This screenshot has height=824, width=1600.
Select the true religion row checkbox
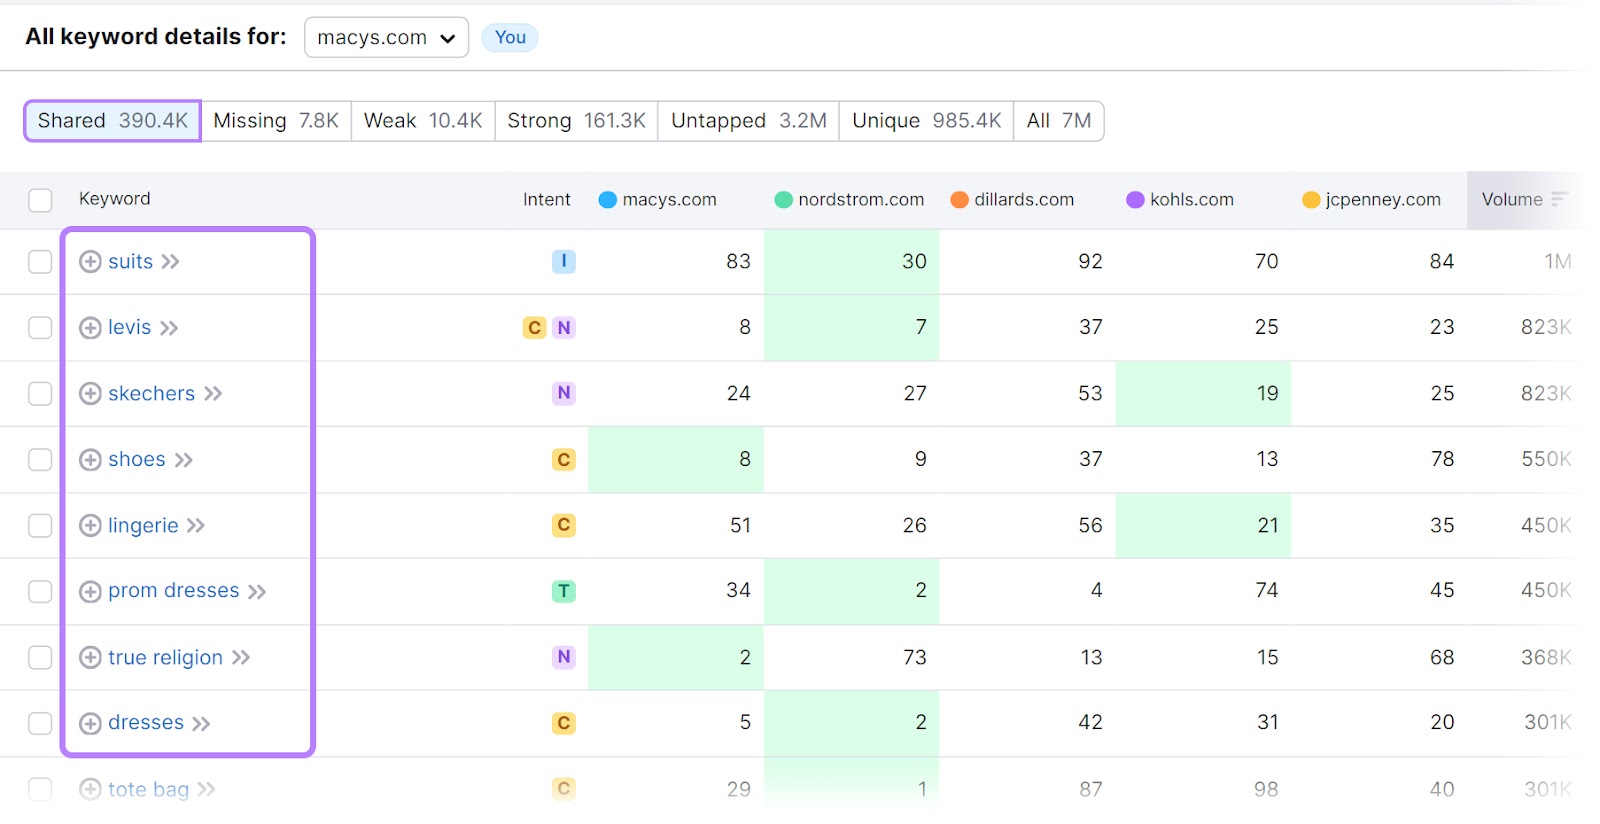(x=40, y=658)
